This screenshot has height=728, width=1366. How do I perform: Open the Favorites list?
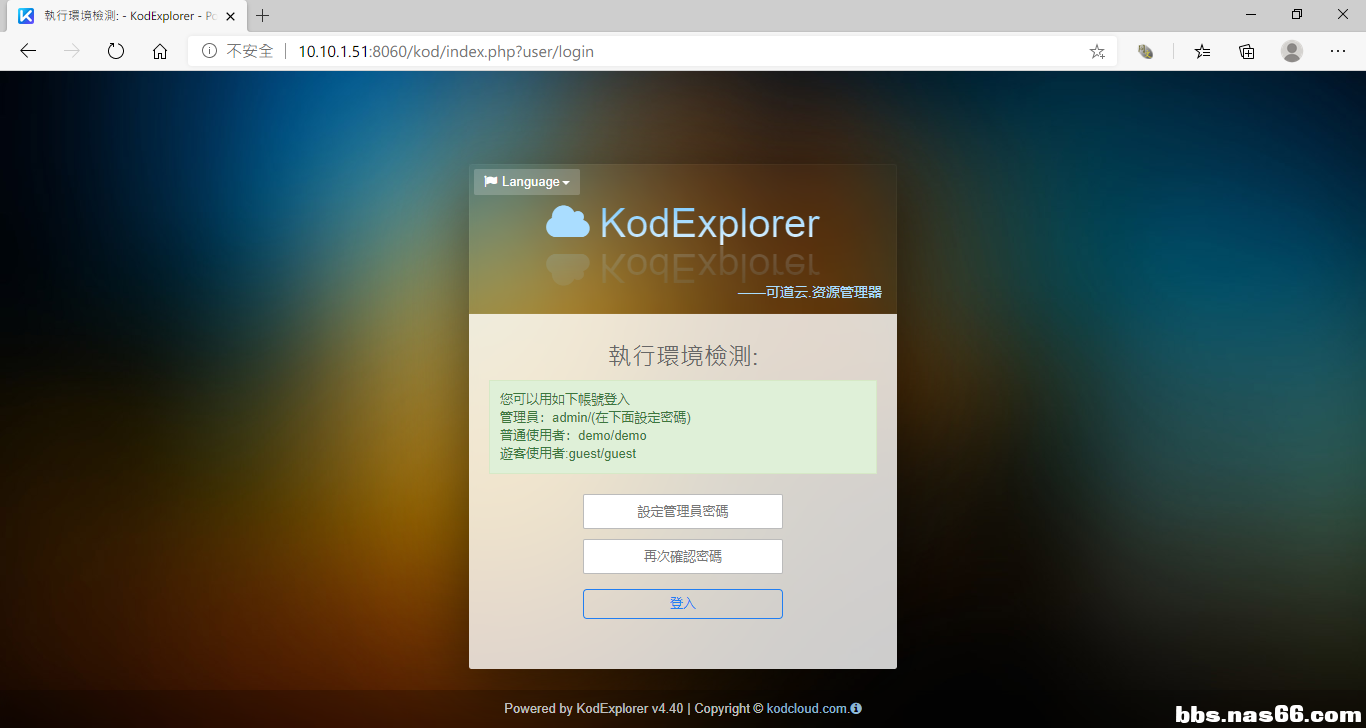pyautogui.click(x=1202, y=51)
